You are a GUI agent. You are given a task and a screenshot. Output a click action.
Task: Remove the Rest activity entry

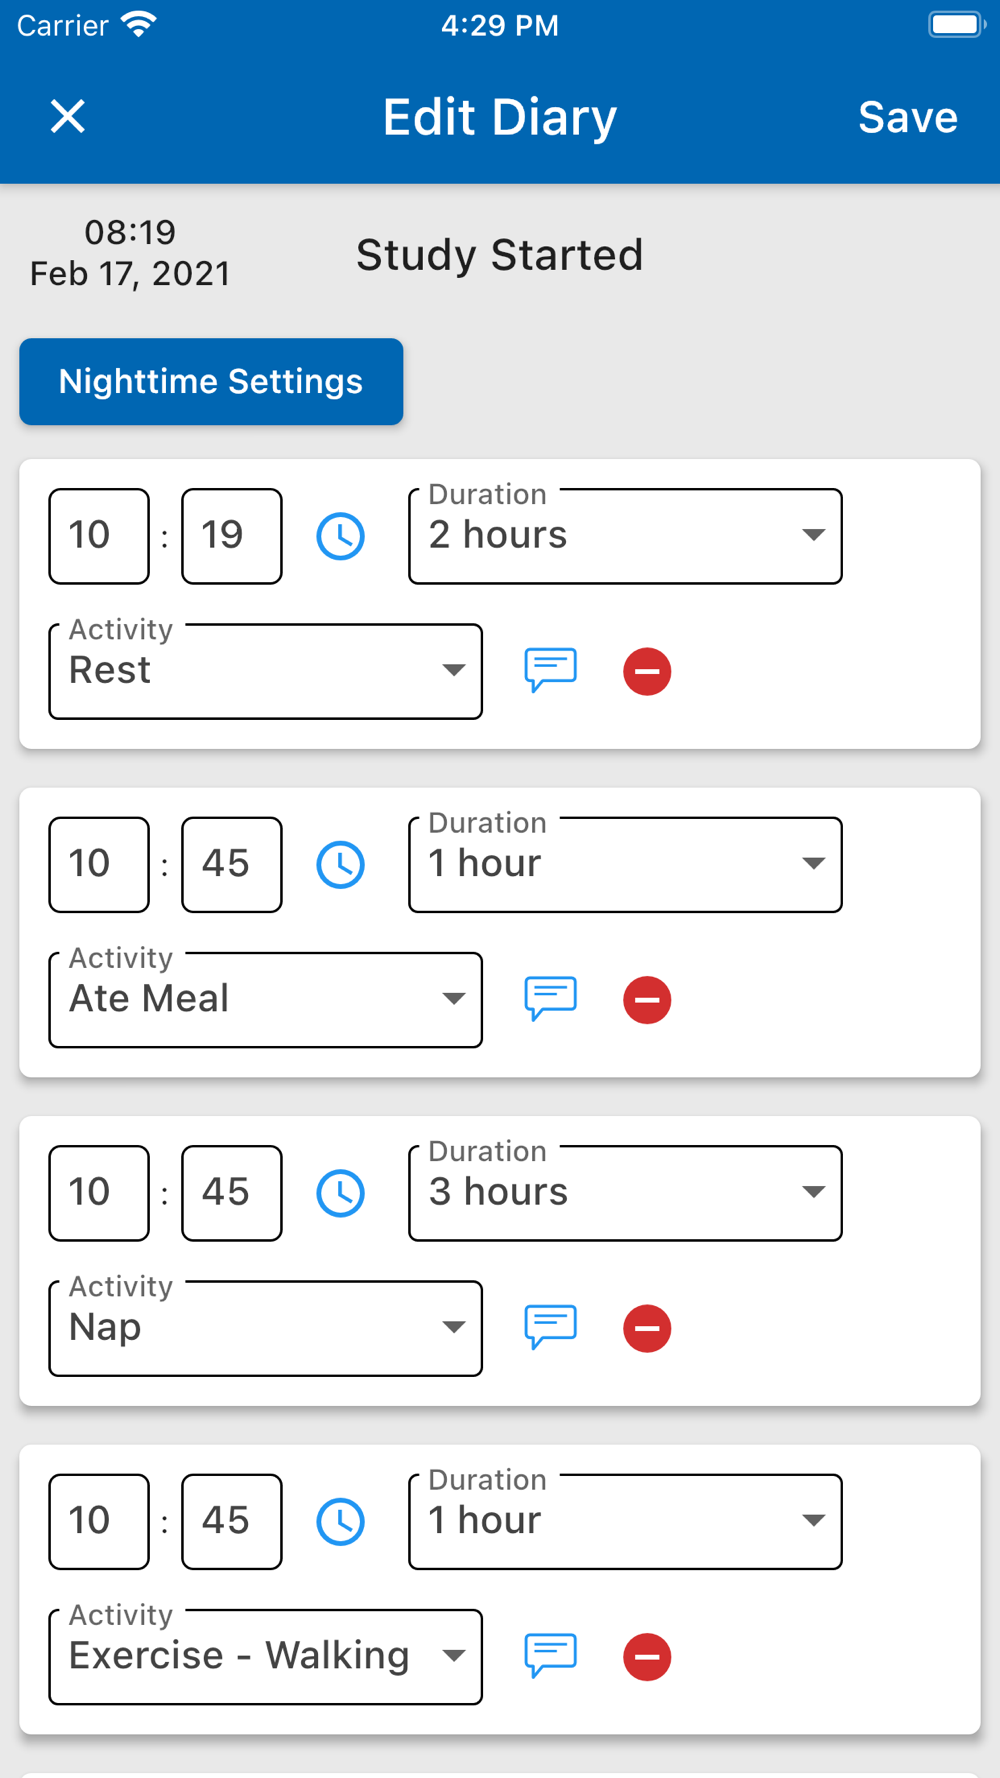[x=647, y=671]
